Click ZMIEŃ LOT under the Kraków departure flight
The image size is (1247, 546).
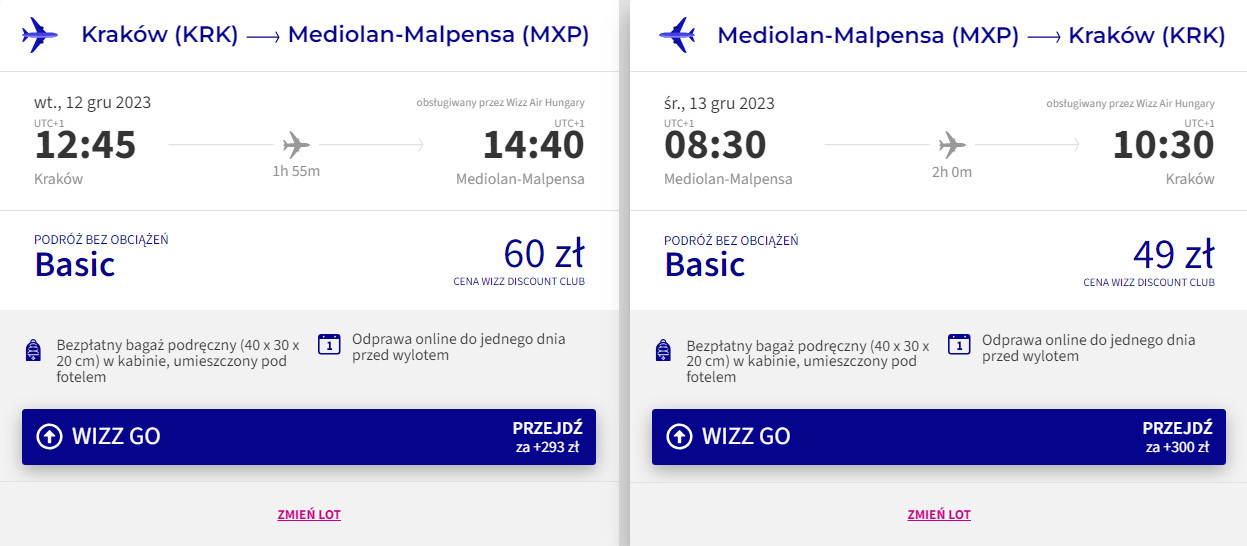tap(309, 515)
